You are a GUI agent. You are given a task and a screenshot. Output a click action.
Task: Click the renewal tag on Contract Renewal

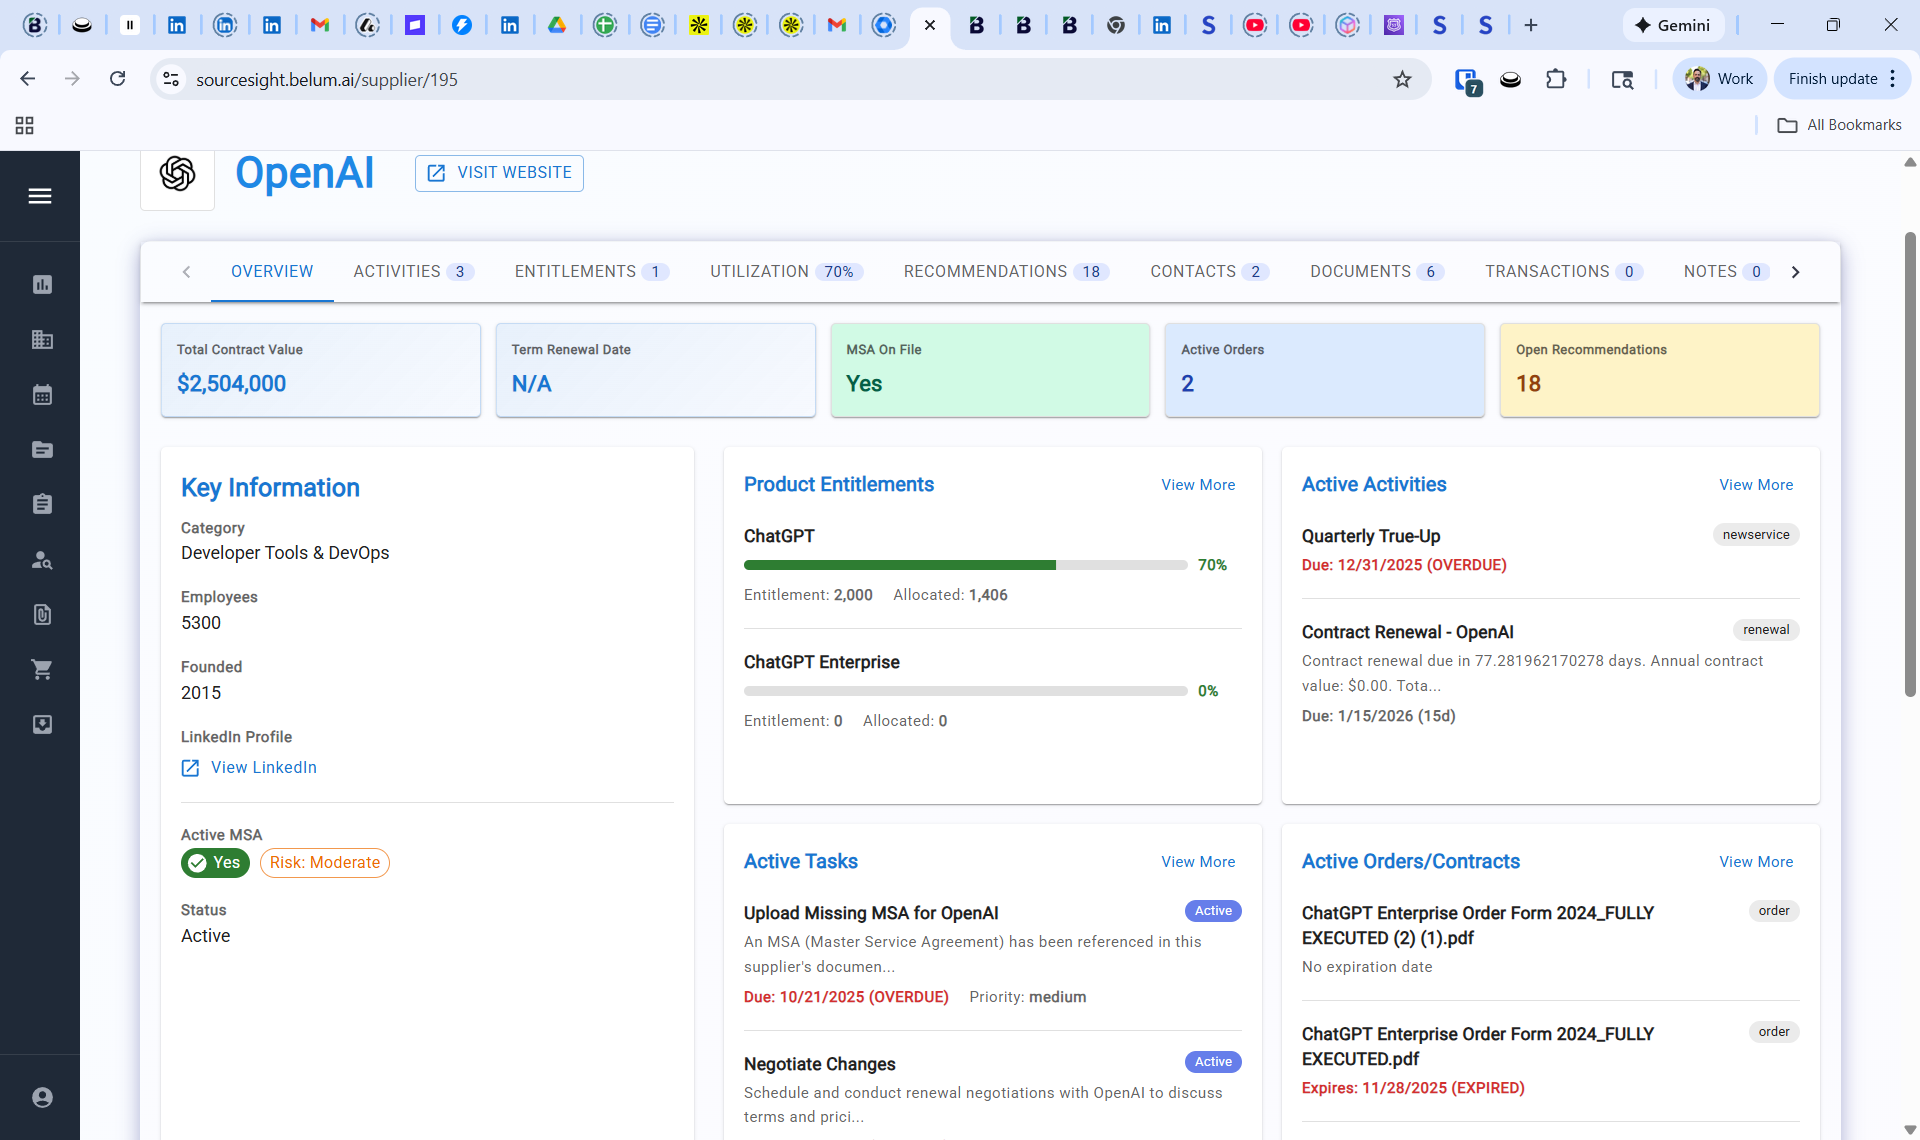click(1766, 630)
